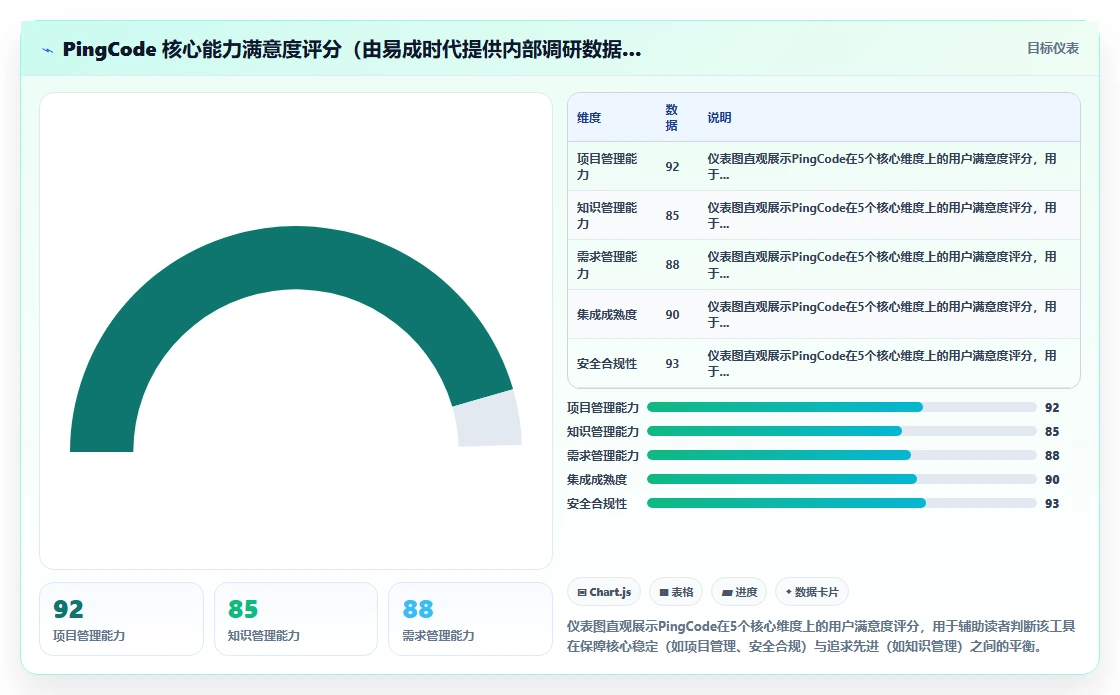Click the 知识管理能力 progress bar
Image resolution: width=1120 pixels, height=695 pixels.
point(841,431)
